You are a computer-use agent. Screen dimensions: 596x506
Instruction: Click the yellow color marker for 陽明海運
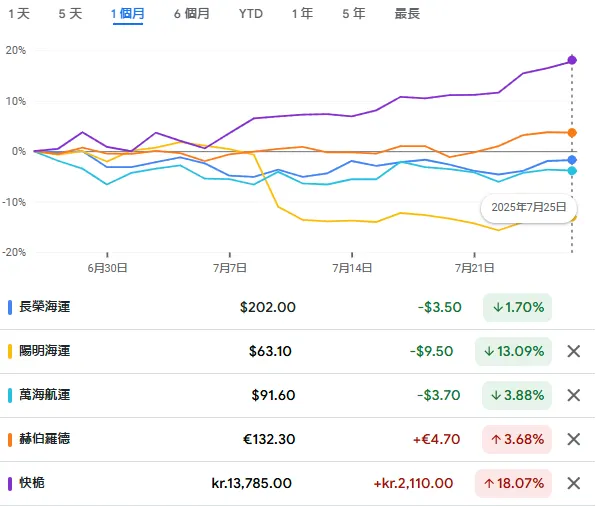click(x=10, y=351)
